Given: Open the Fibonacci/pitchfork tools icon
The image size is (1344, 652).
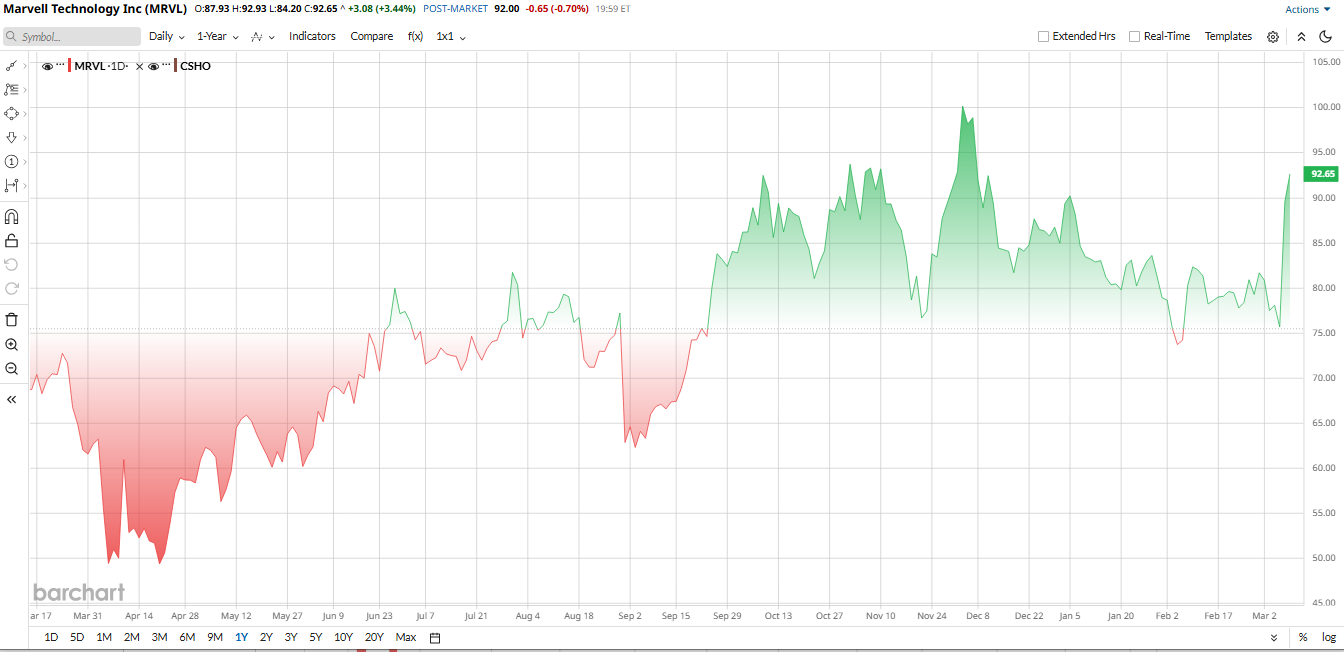Looking at the screenshot, I should 11,89.
